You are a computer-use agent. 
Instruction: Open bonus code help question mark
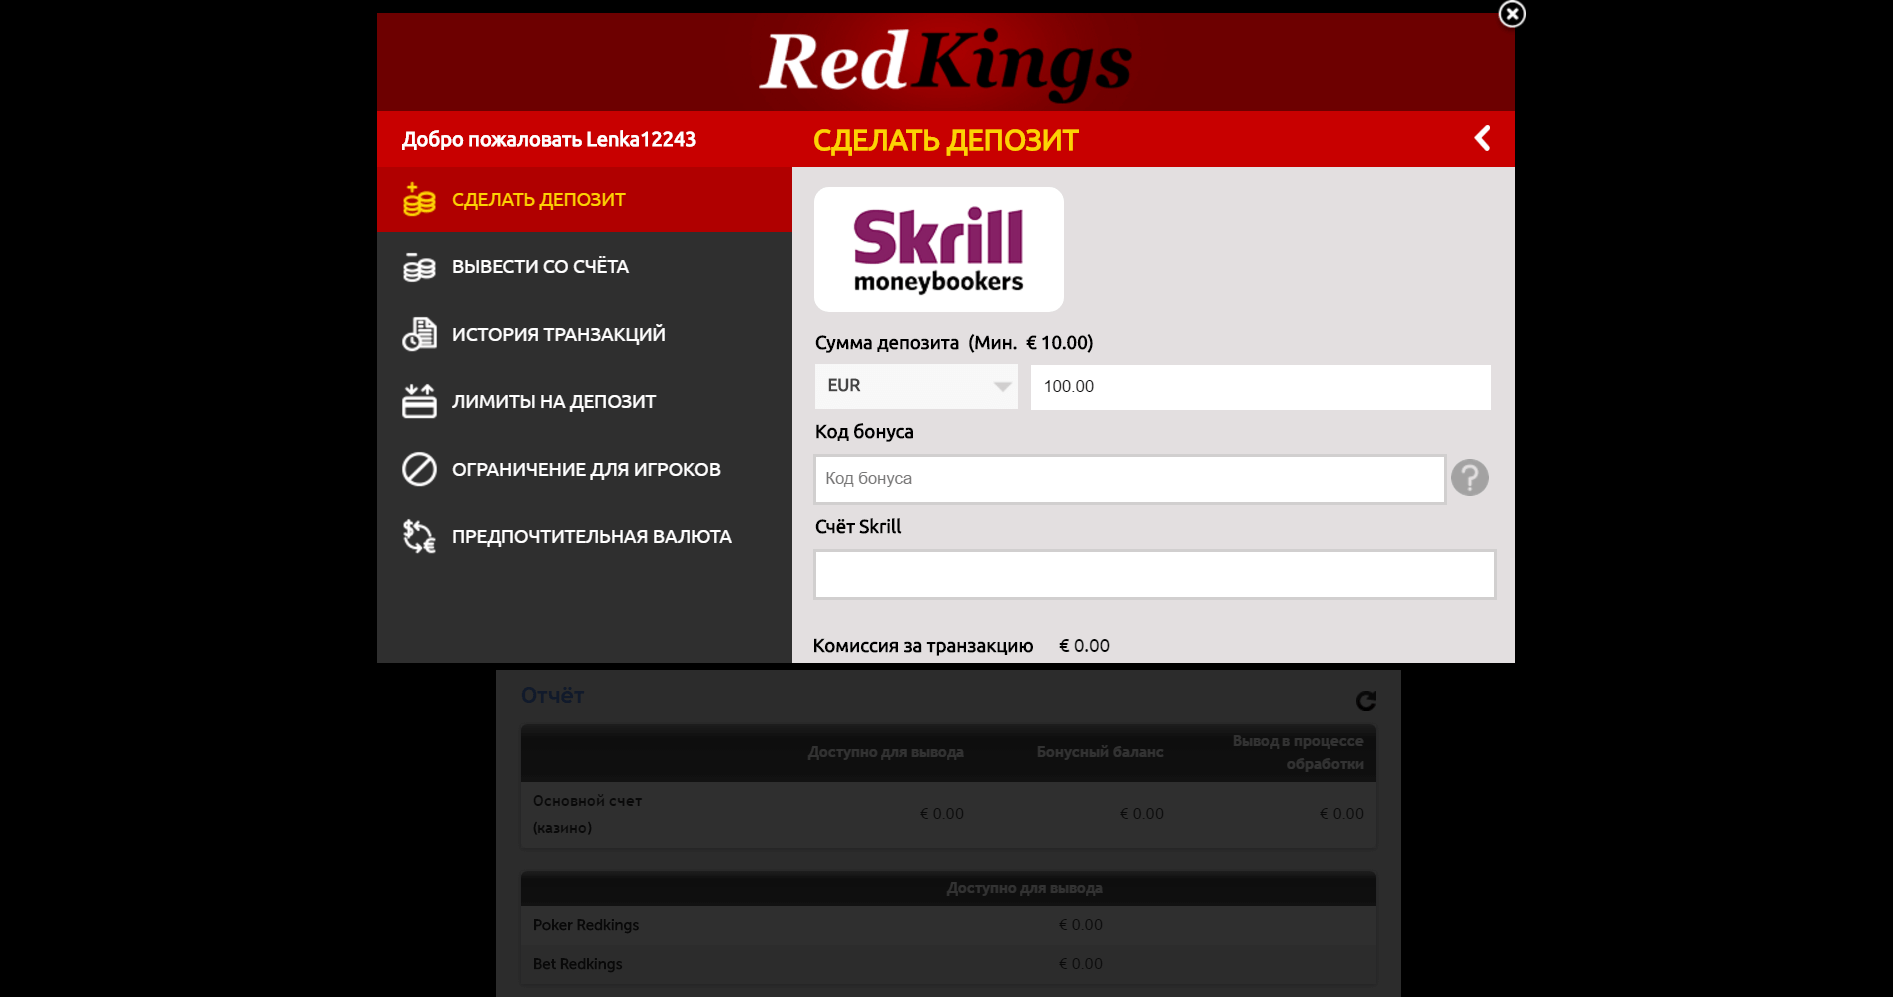(x=1470, y=478)
